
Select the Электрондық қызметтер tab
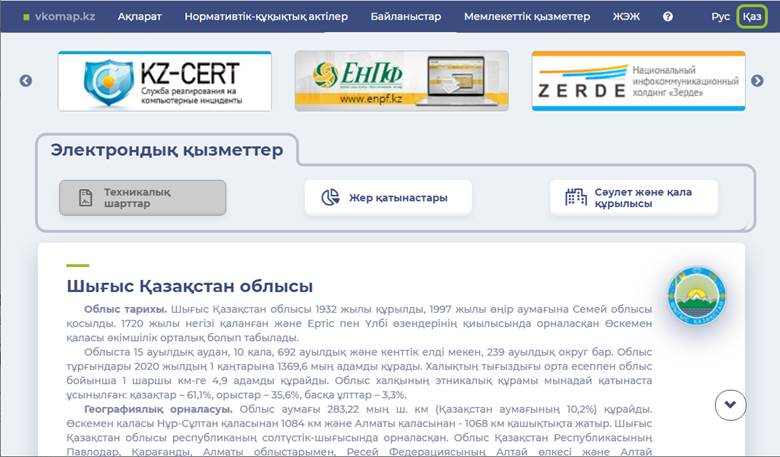(167, 150)
